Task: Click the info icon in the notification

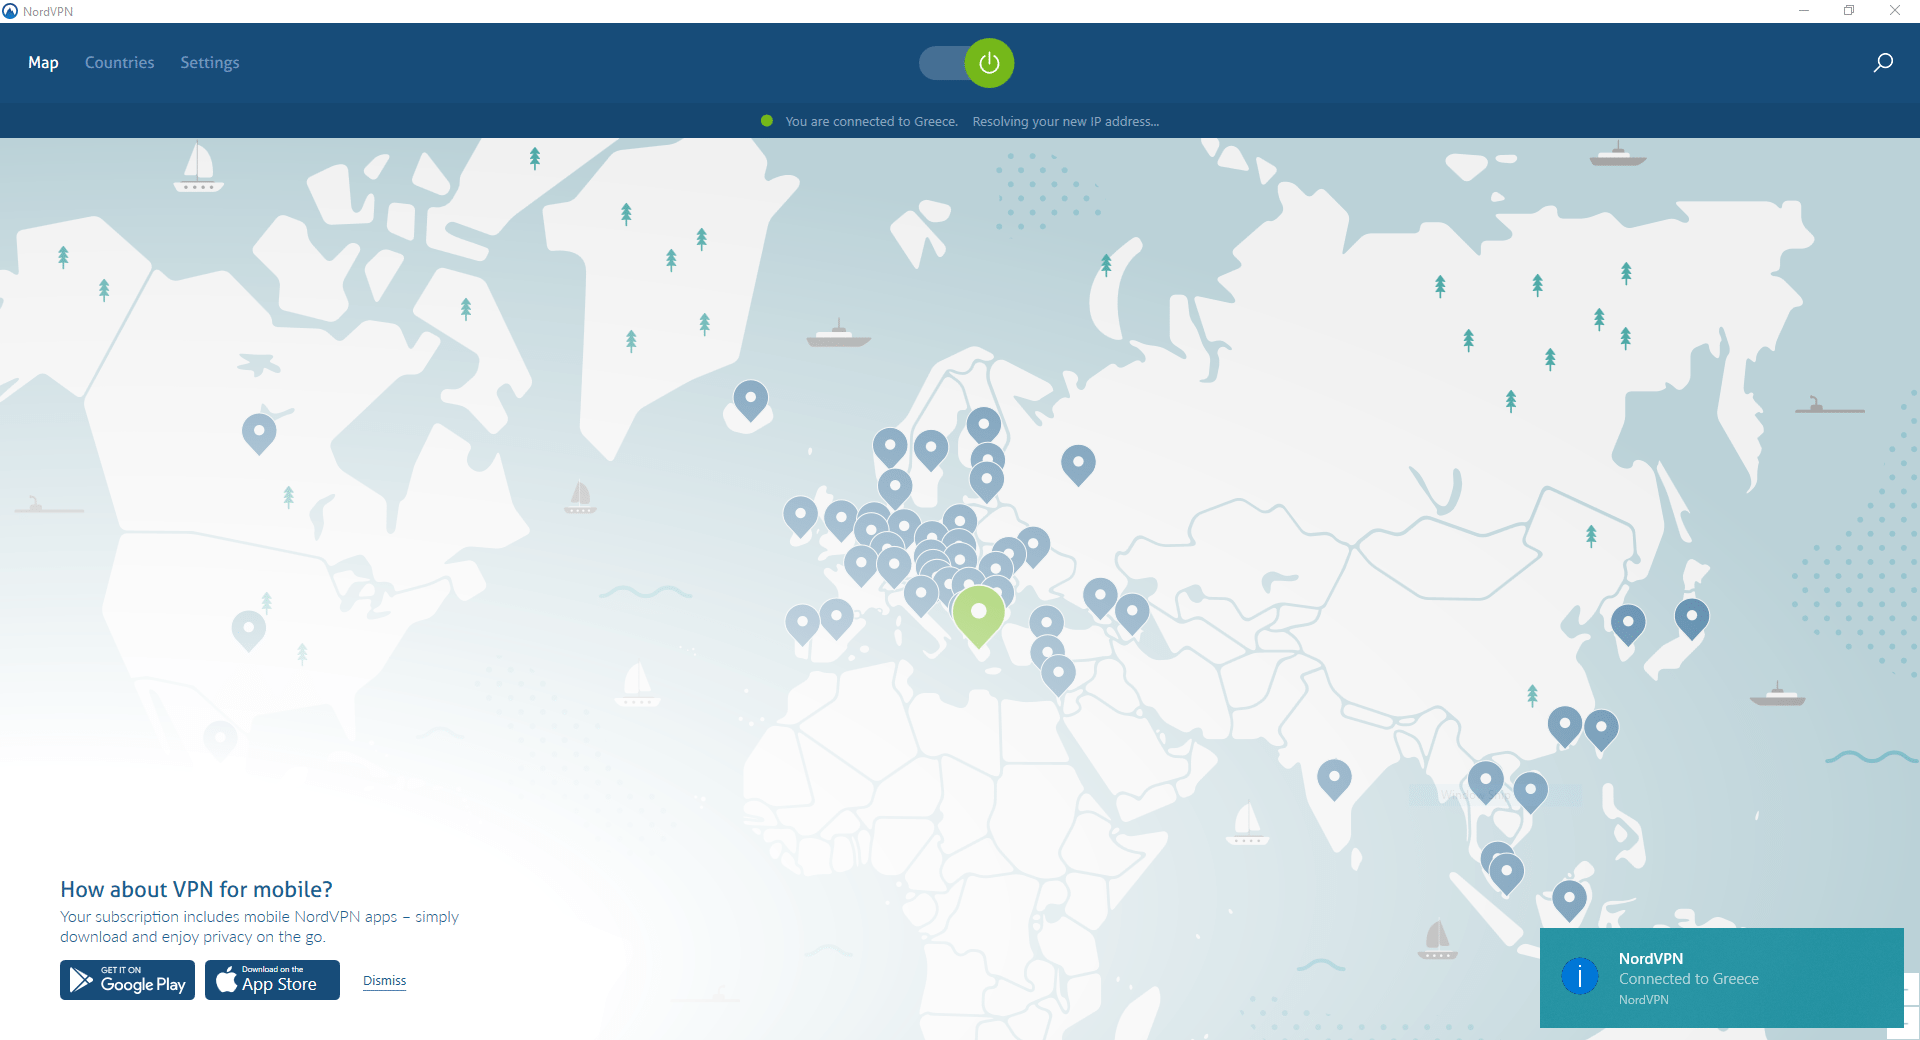Action: coord(1580,977)
